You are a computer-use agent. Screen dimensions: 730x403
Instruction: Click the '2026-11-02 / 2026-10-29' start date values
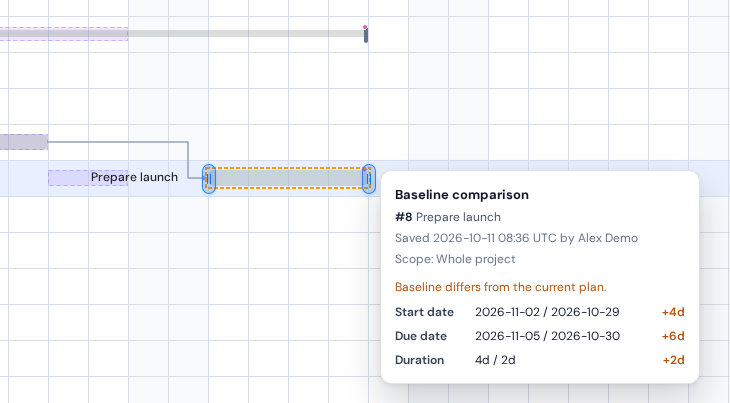tap(547, 312)
